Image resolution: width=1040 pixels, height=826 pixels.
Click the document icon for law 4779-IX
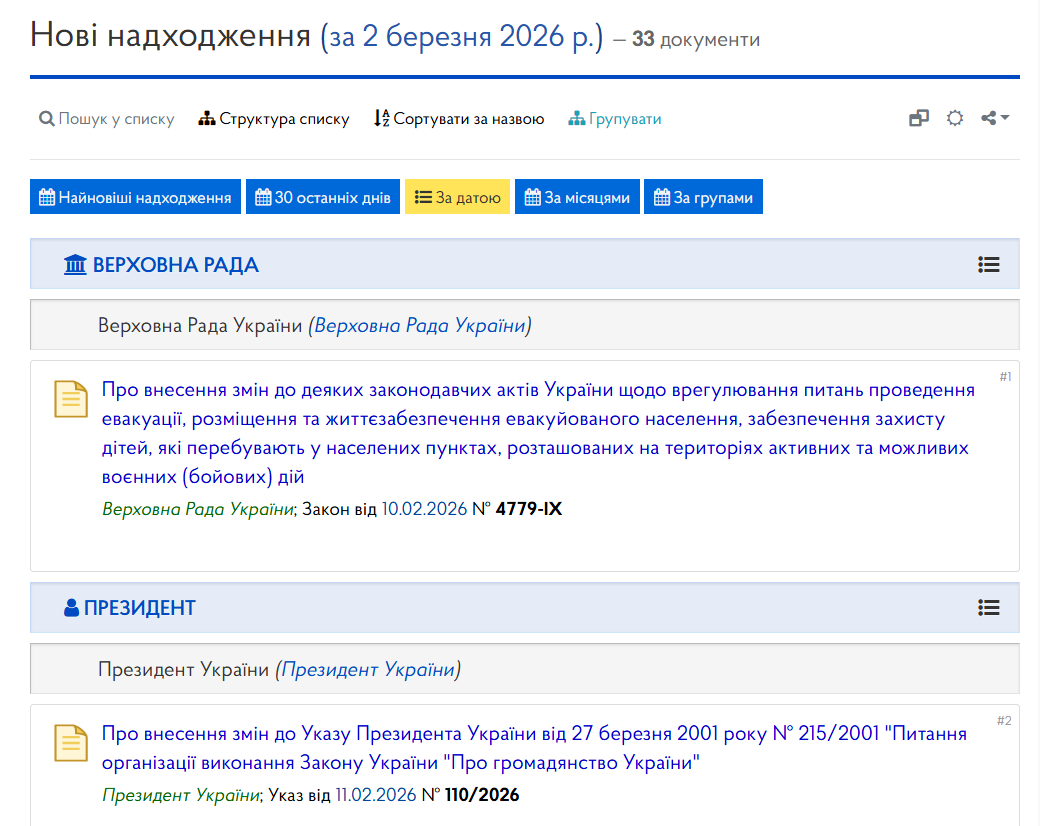[x=71, y=400]
